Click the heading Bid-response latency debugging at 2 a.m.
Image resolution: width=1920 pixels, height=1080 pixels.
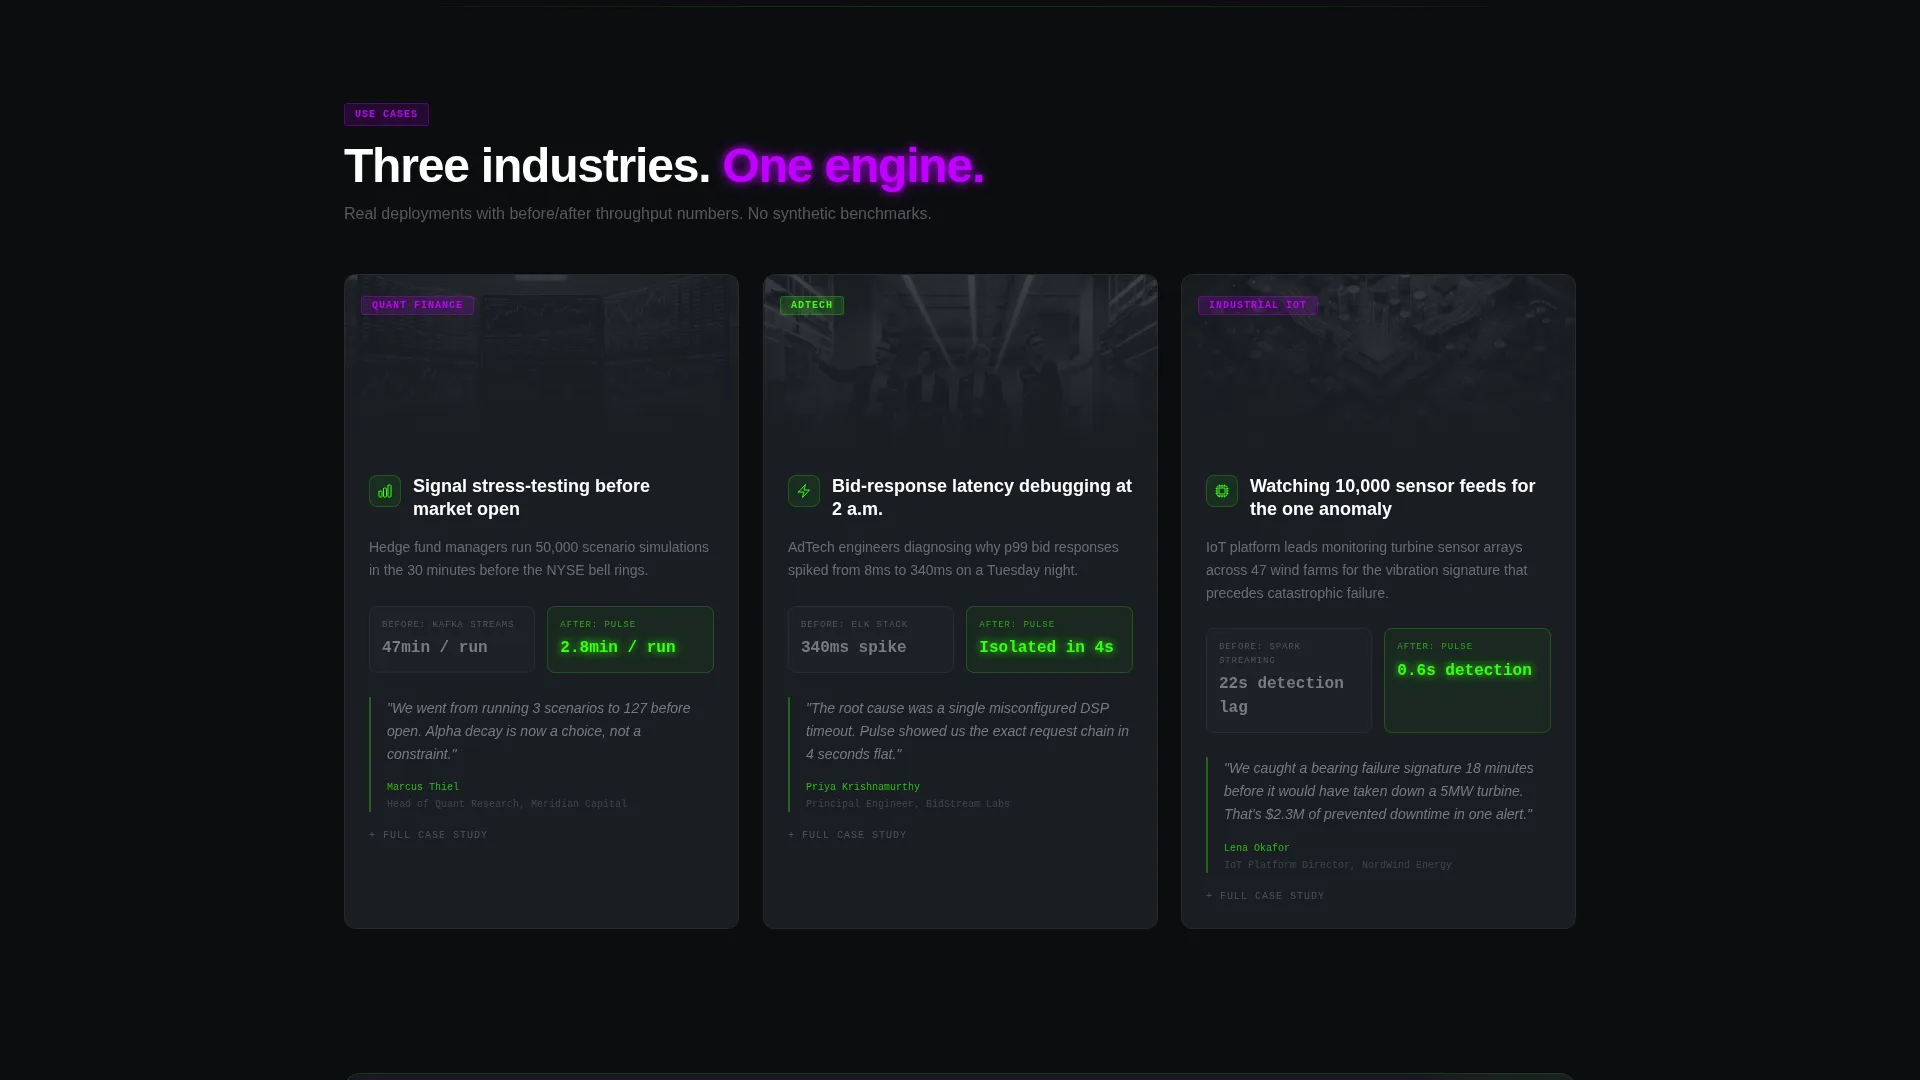(x=982, y=497)
